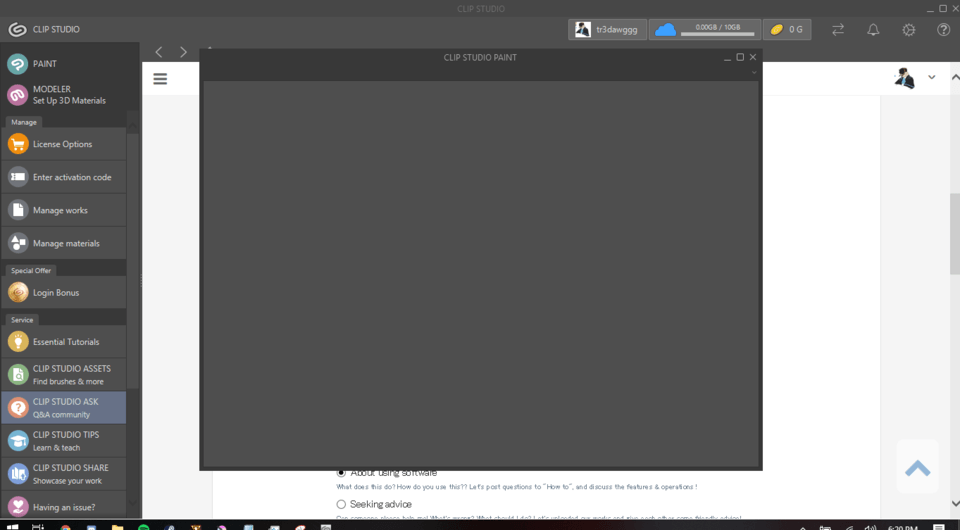Expand the dropdown chevron beside the avatar
960x530 pixels.
pyautogui.click(x=932, y=77)
